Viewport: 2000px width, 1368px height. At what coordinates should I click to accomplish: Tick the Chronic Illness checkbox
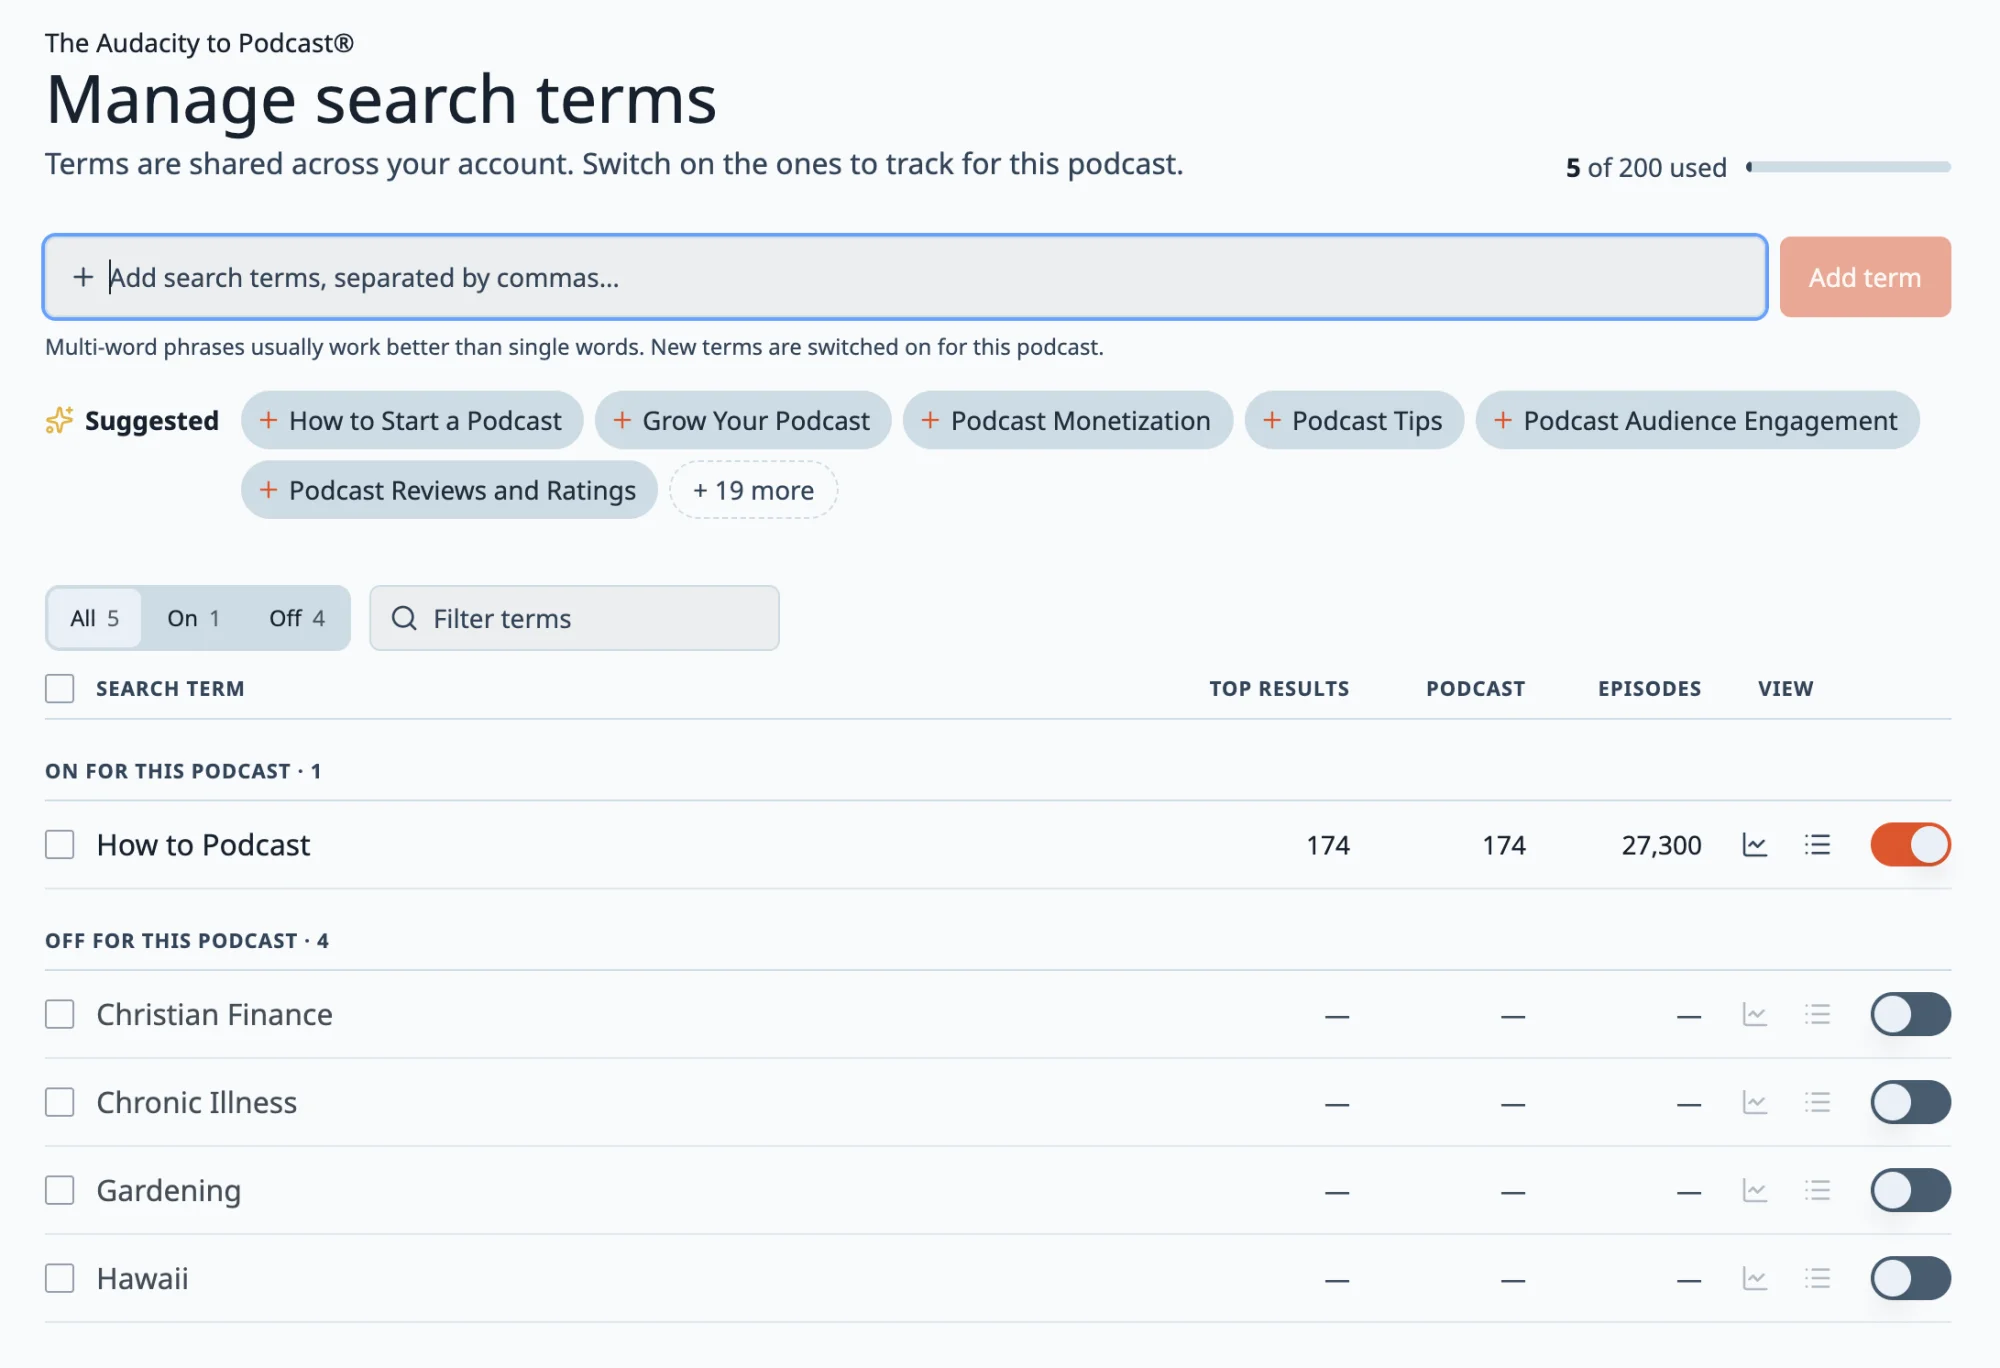pyautogui.click(x=60, y=1102)
